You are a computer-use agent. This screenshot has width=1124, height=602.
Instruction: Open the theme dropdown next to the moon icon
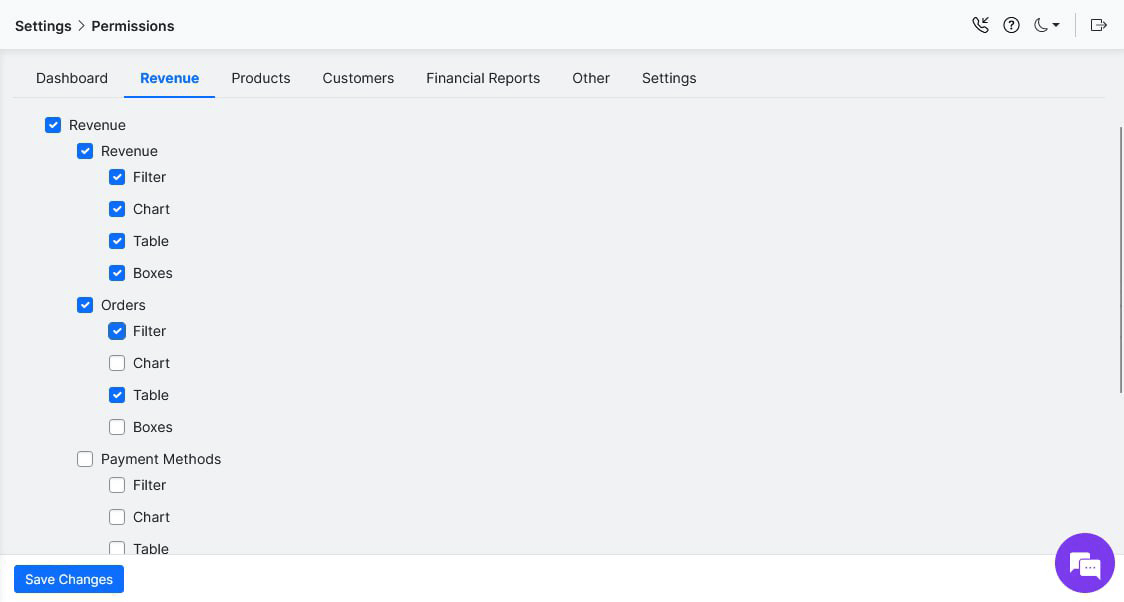(1055, 25)
